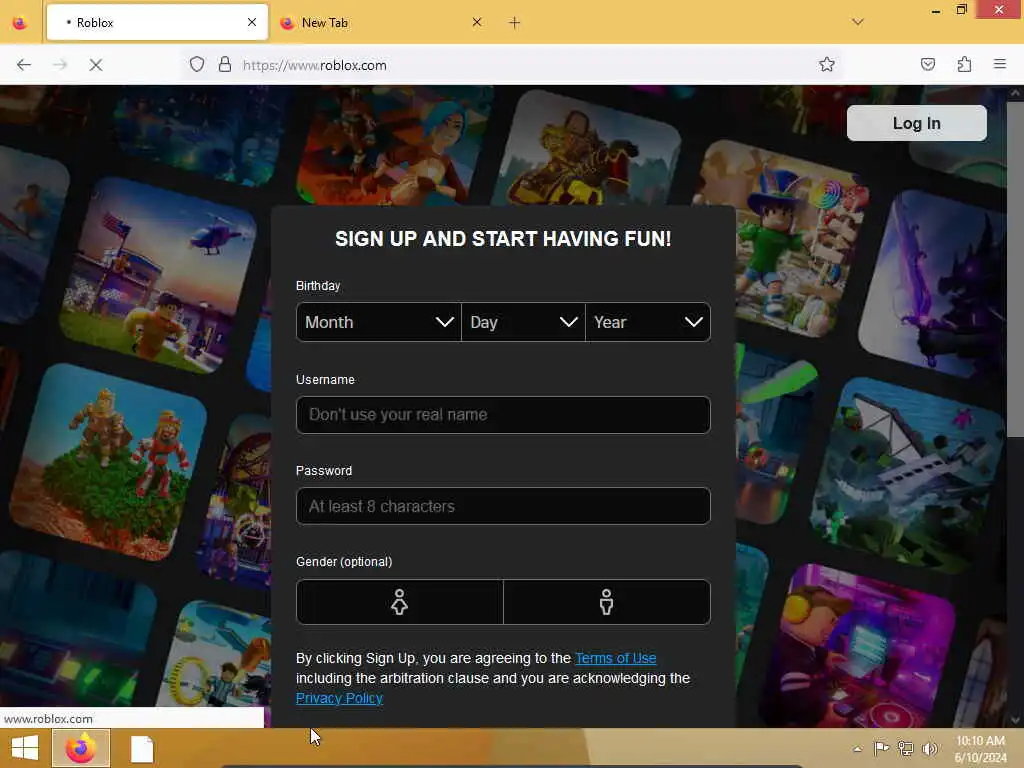1024x768 pixels.
Task: Open the Action Center flag icon
Action: click(x=881, y=748)
